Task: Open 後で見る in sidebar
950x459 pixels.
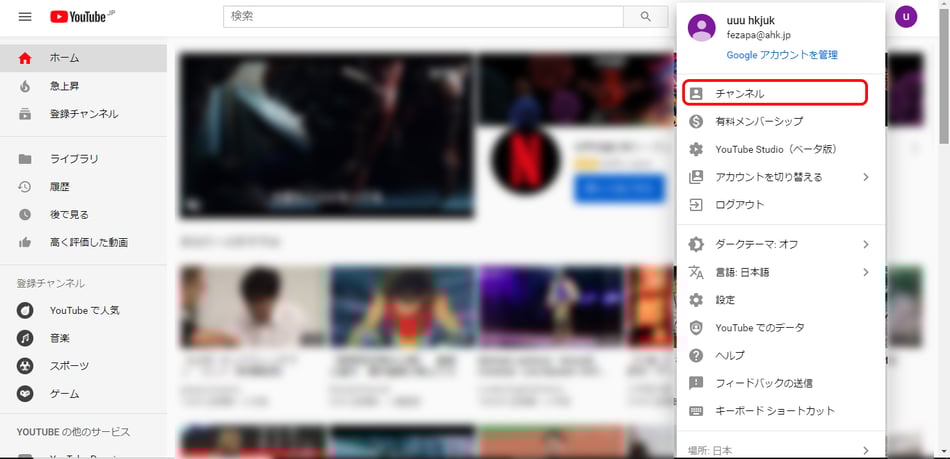Action: [x=83, y=214]
